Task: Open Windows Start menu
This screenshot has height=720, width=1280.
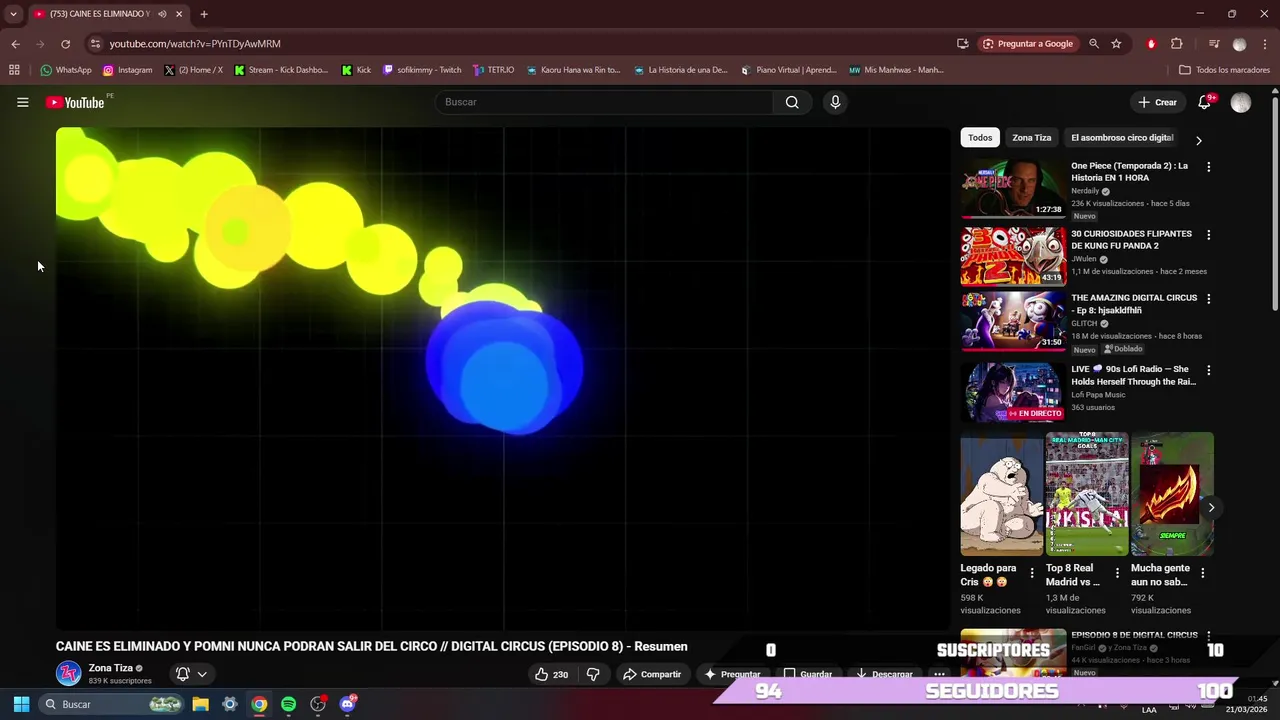Action: pos(21,704)
